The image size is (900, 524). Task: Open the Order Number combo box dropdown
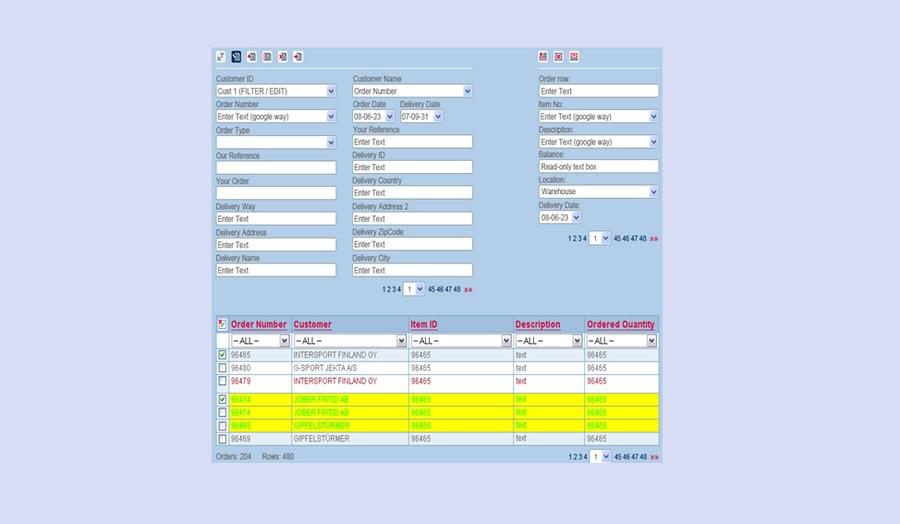[x=331, y=117]
